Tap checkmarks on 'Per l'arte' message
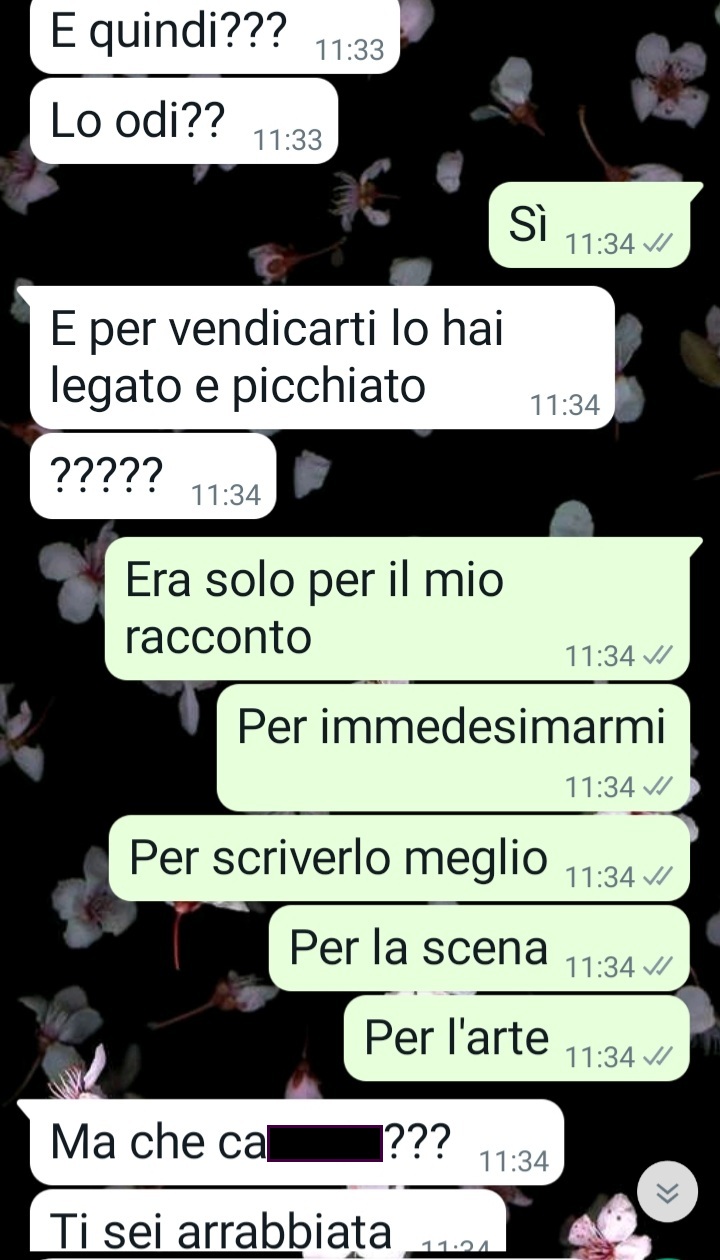720x1260 pixels. pyautogui.click(x=656, y=1056)
